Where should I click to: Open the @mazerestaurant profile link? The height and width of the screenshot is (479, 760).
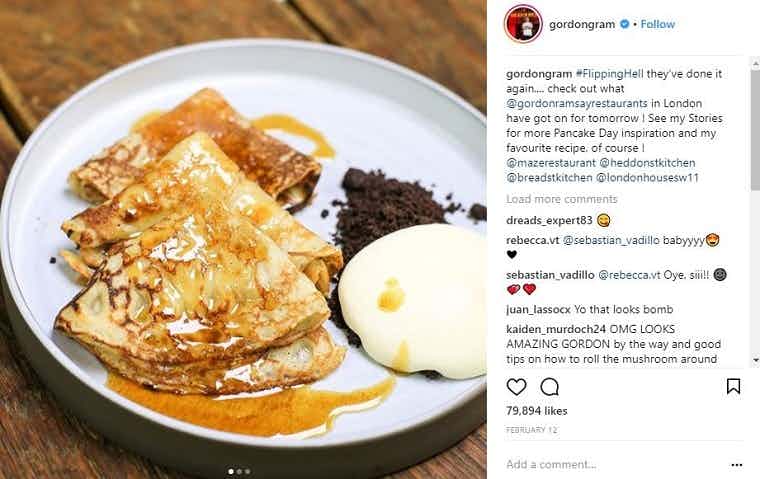point(551,163)
